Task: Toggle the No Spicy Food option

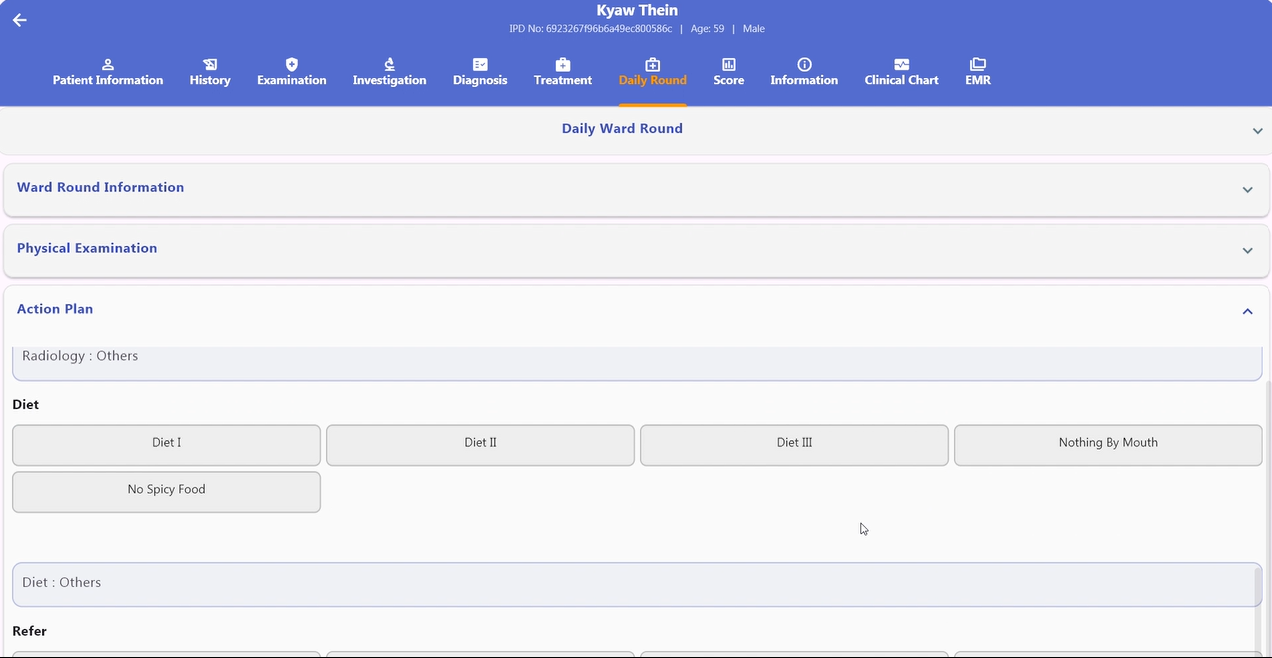Action: click(166, 492)
